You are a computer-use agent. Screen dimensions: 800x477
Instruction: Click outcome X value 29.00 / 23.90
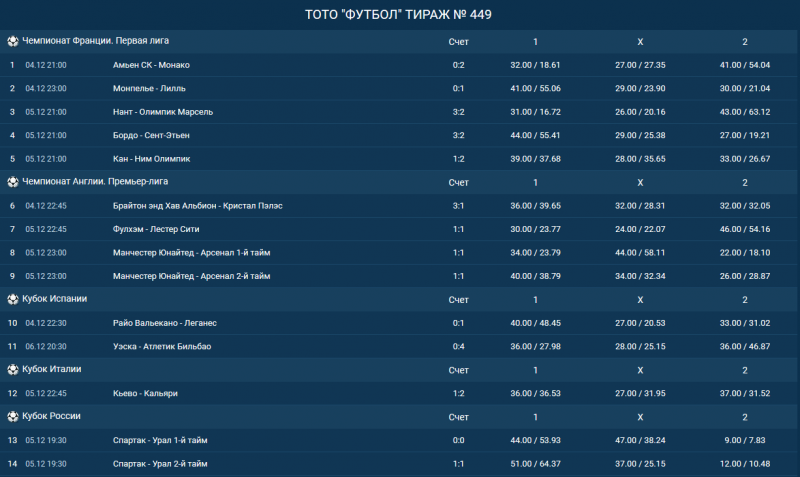click(x=640, y=89)
